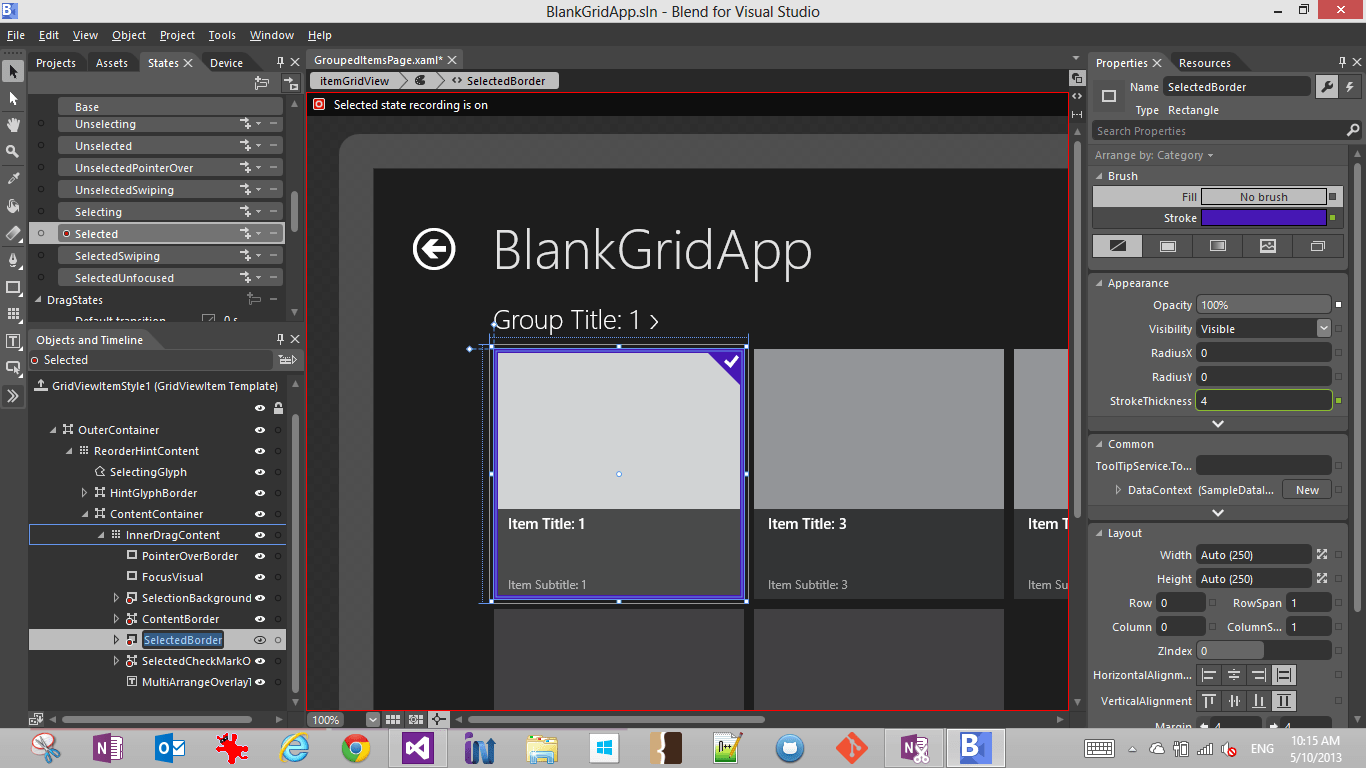This screenshot has height=768, width=1366.
Task: Open the Object menu
Action: 129,35
